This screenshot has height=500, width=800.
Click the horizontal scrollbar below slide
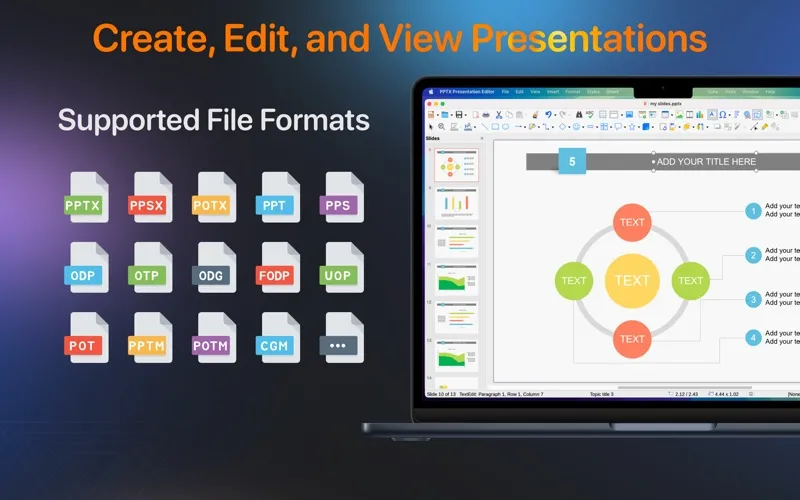(x=684, y=388)
